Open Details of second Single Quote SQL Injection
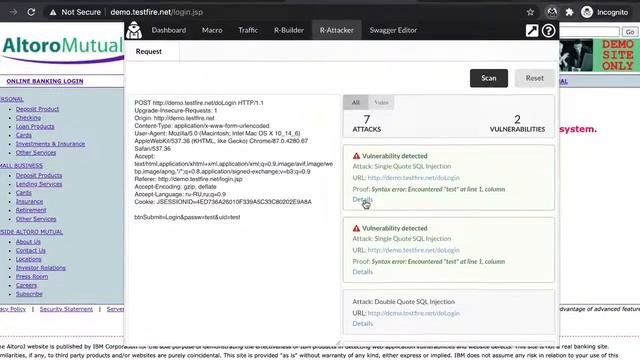The image size is (640, 360). click(x=362, y=271)
